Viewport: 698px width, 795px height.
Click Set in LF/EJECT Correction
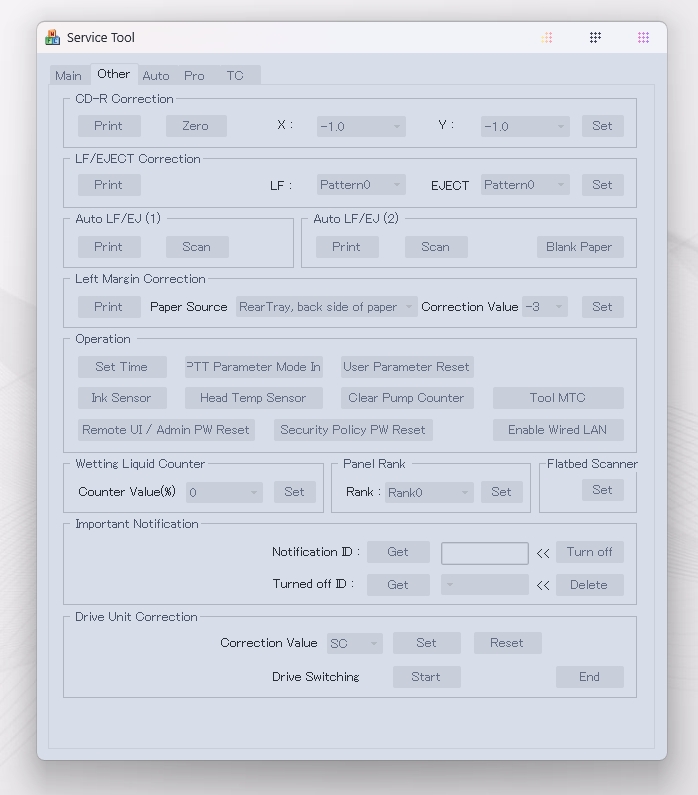pos(602,185)
